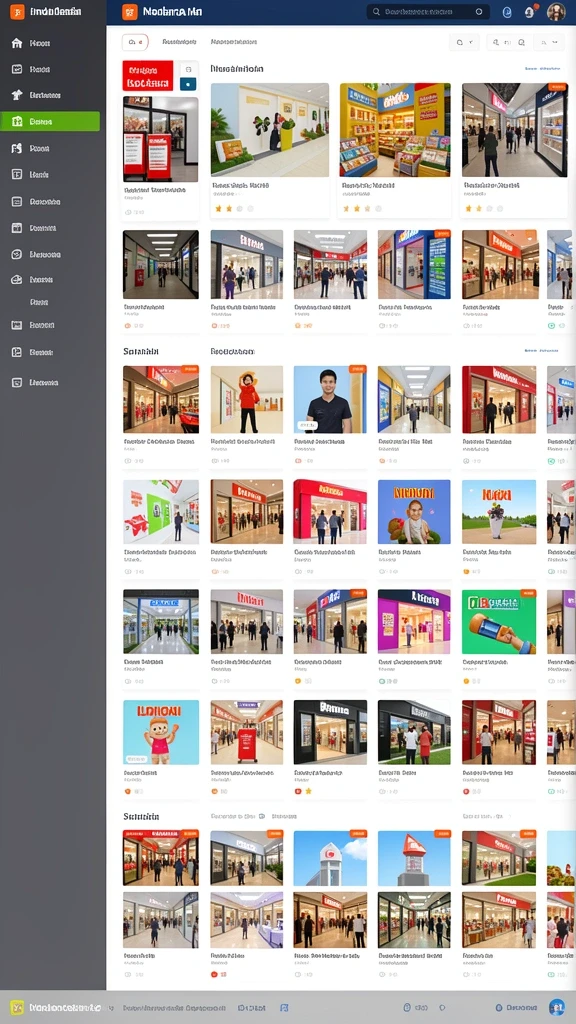Image resolution: width=576 pixels, height=1024 pixels.
Task: Click the red banner button above the first card
Action: coord(148,76)
